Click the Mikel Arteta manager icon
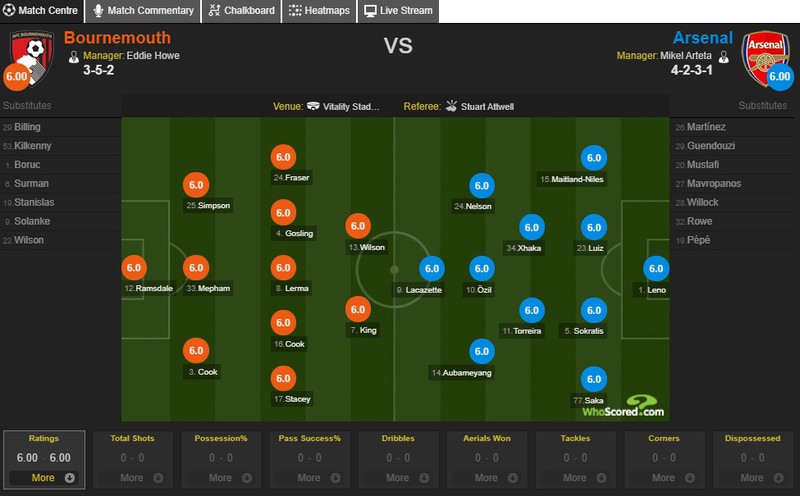Screen dimensions: 800x496 tap(723, 57)
